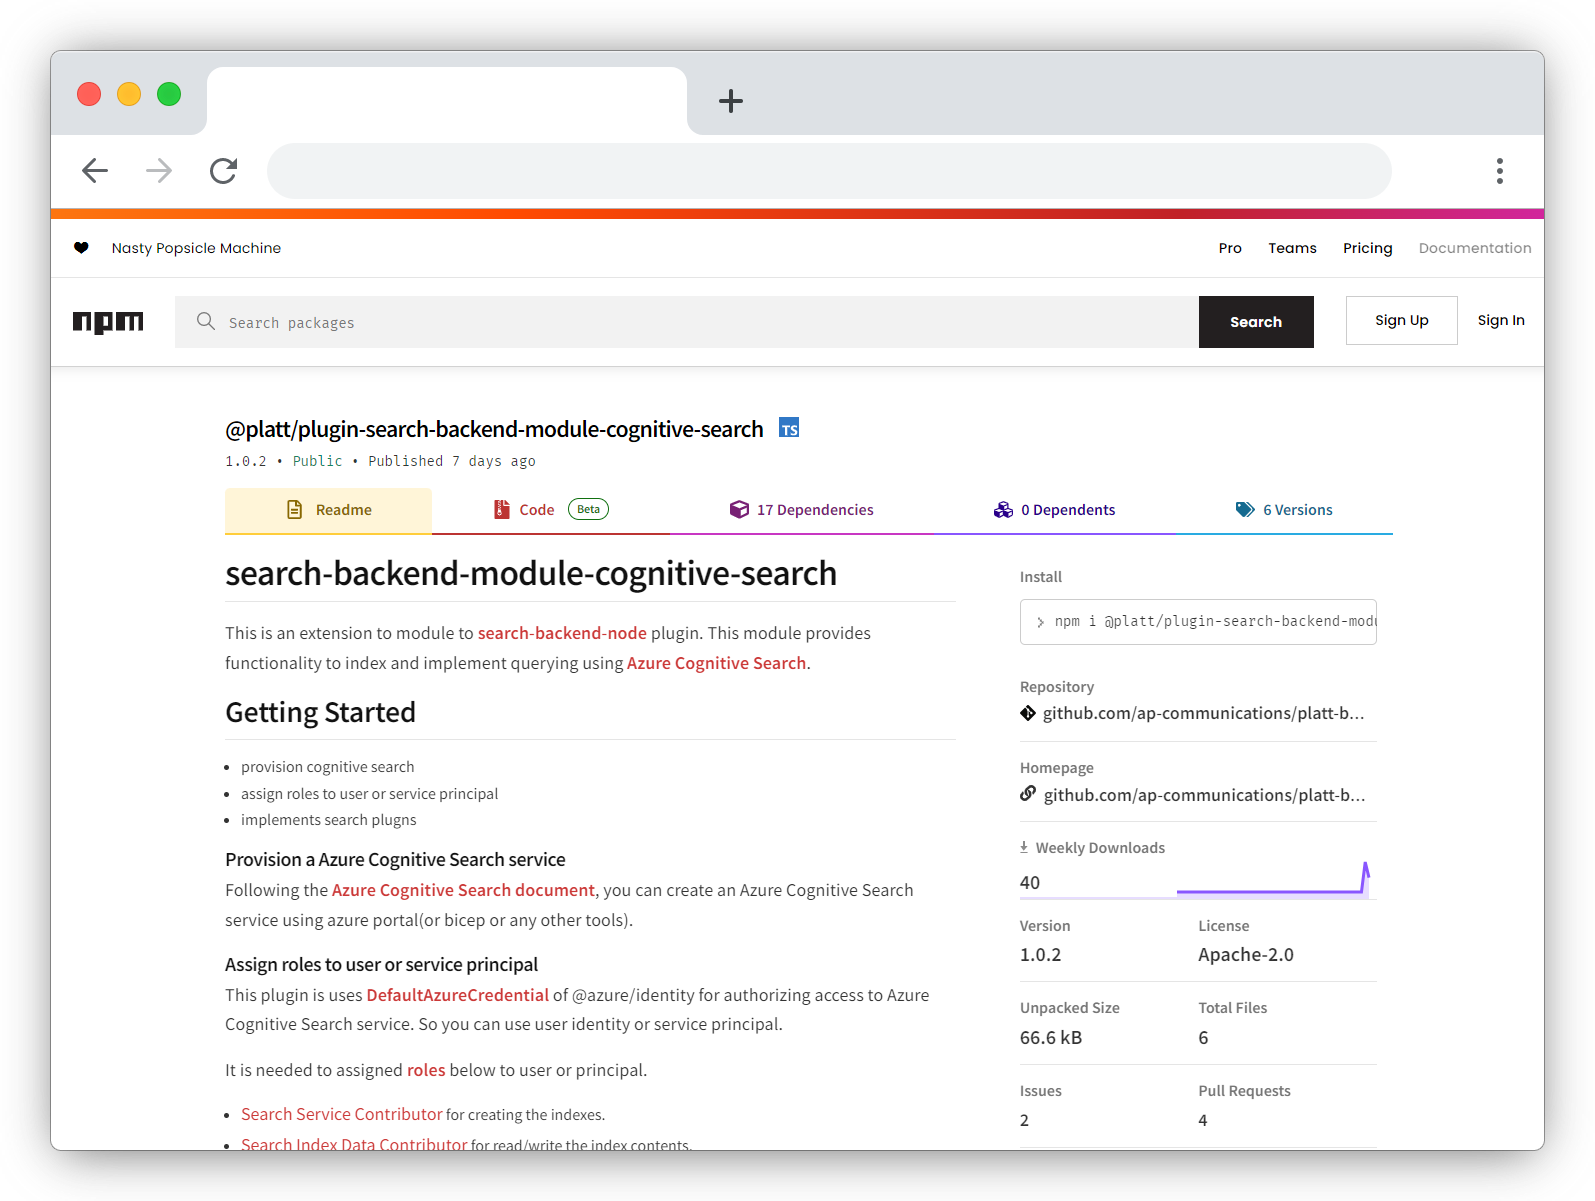Open a new browser tab with plus

point(731,101)
